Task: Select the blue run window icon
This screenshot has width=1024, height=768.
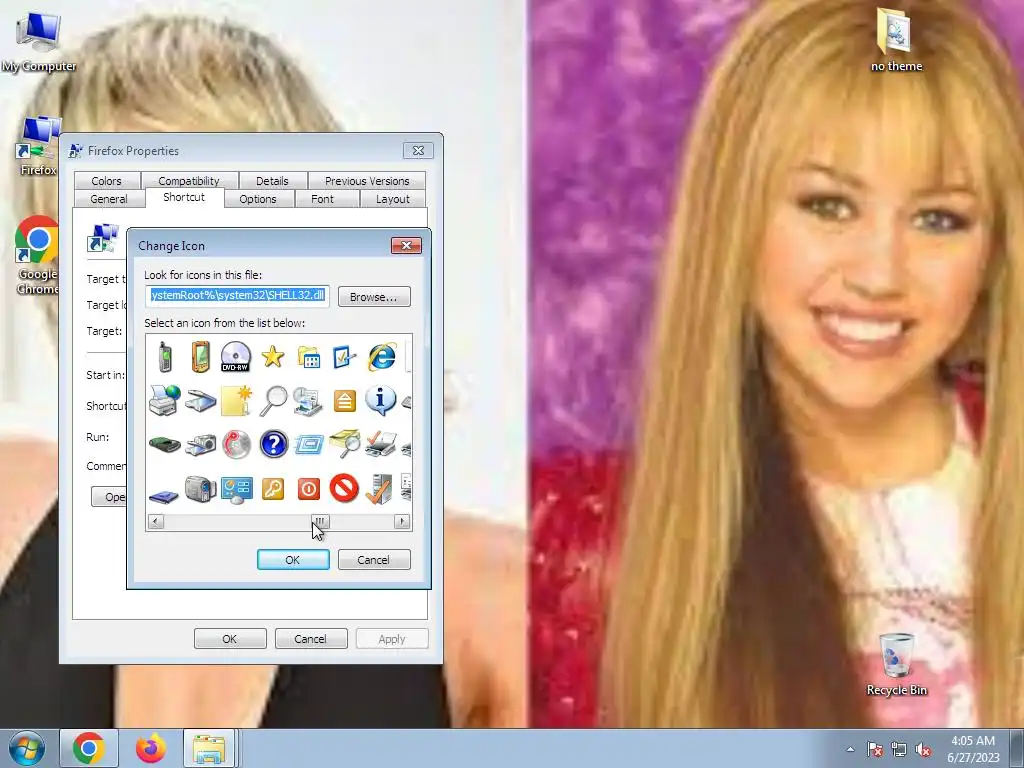Action: [308, 445]
